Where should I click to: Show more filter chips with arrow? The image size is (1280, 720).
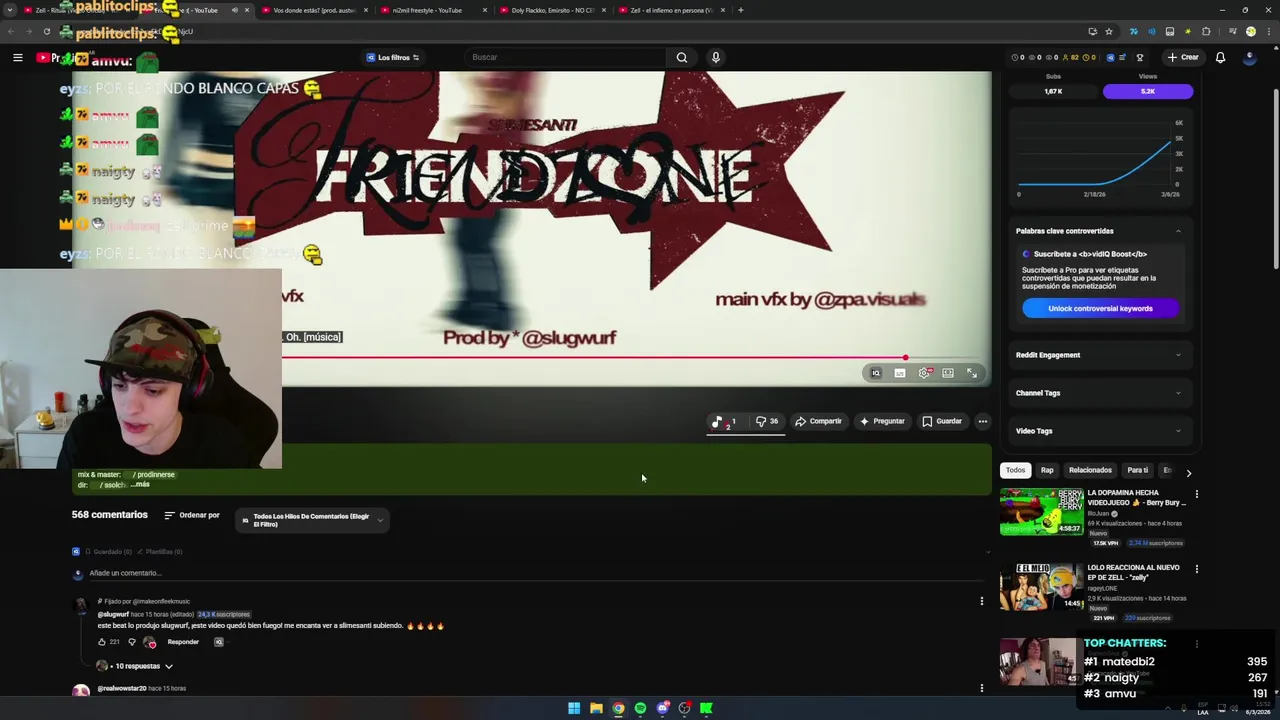click(1188, 472)
